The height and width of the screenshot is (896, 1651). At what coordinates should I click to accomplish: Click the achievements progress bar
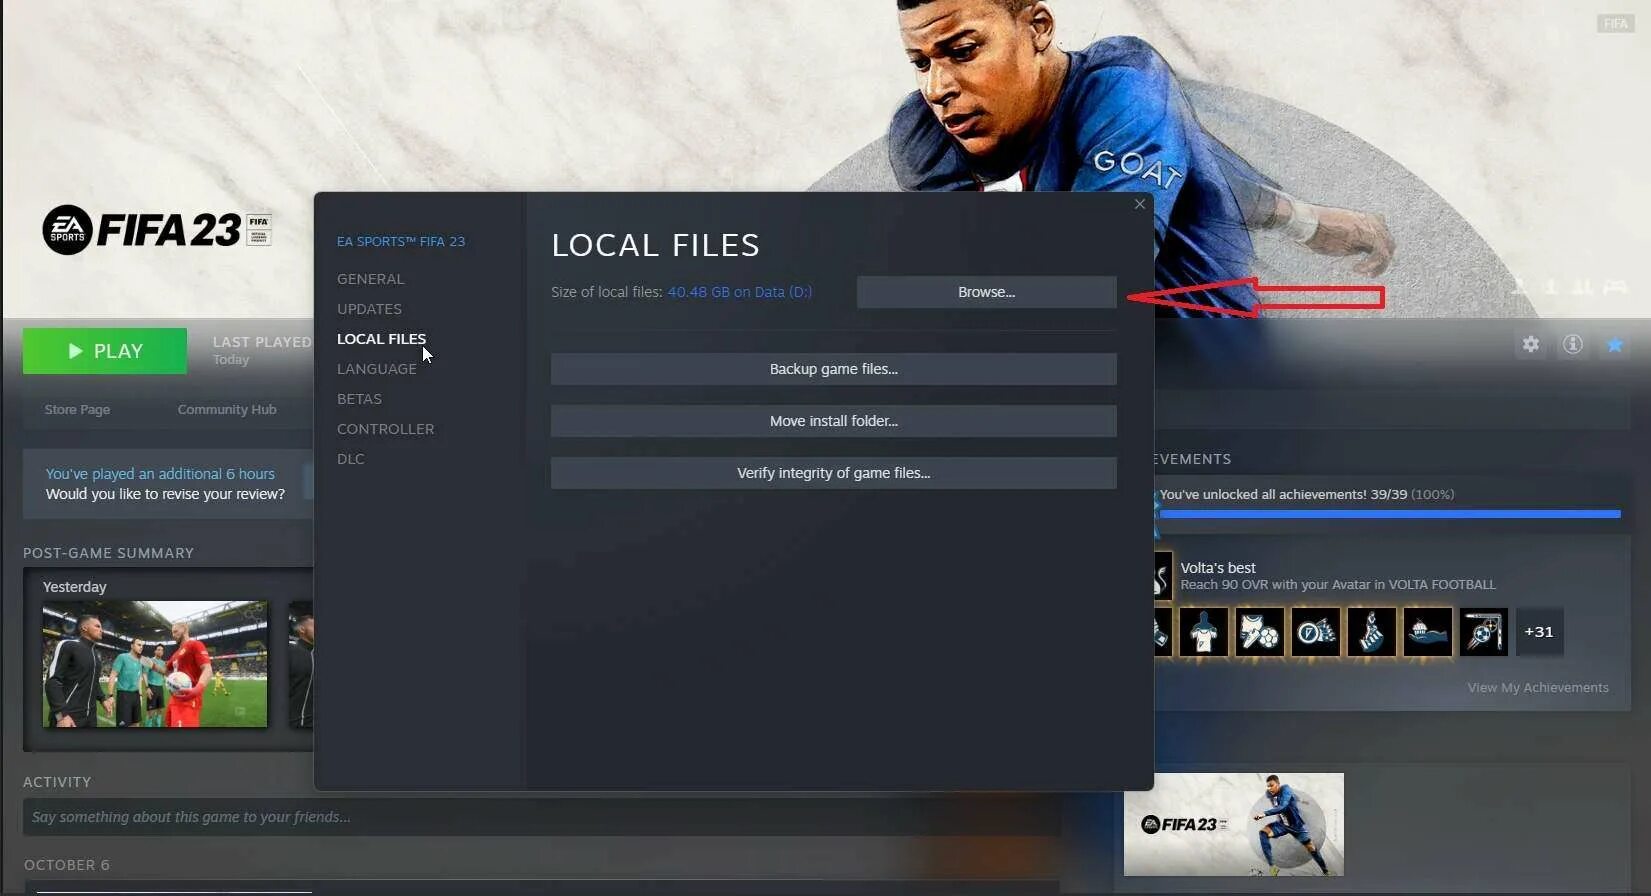(x=1390, y=514)
